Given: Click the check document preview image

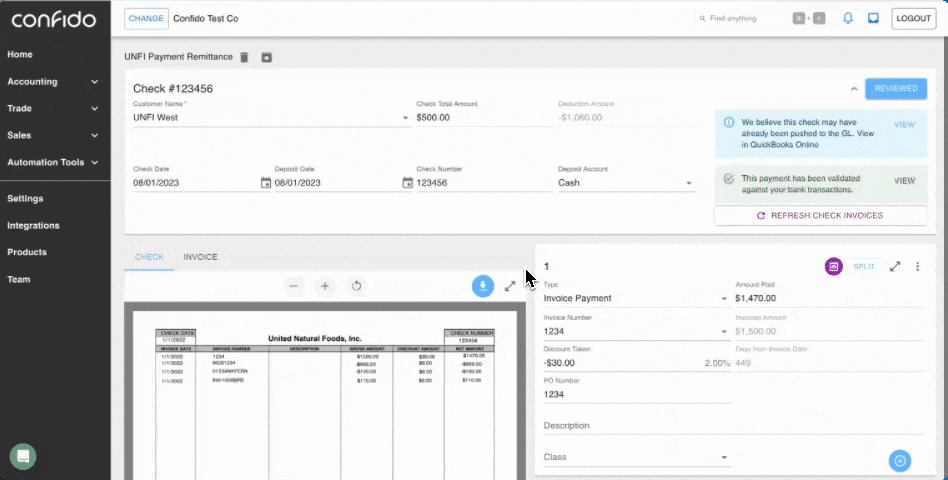Looking at the screenshot, I should (x=325, y=395).
